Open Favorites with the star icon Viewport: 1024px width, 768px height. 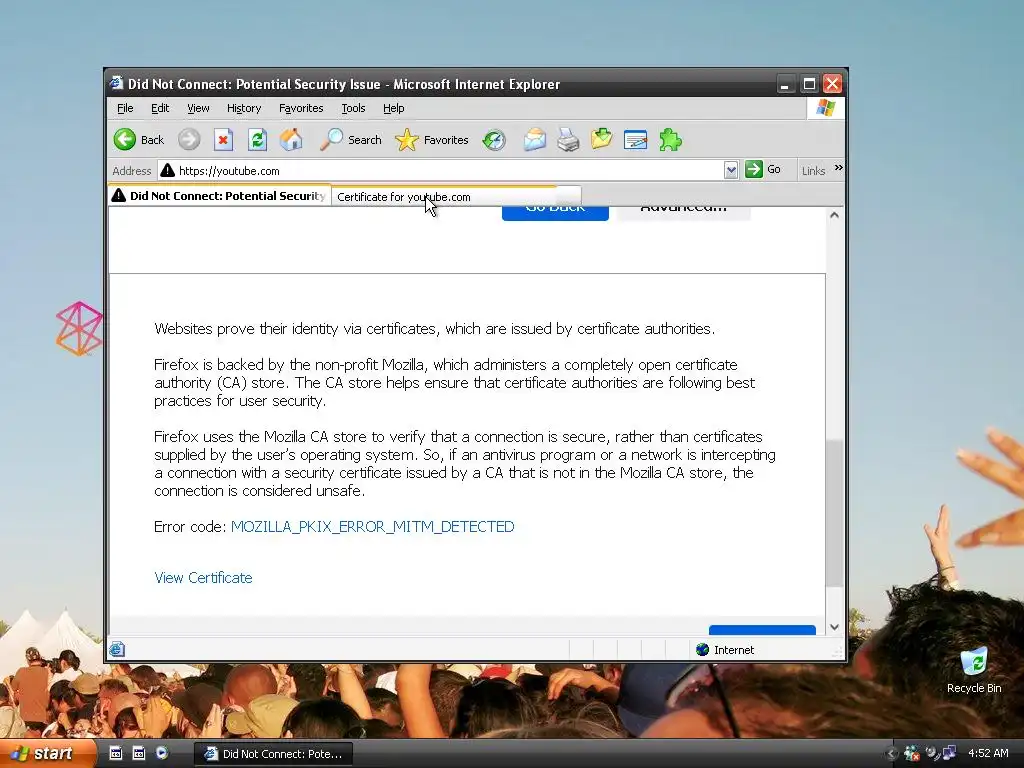(432, 139)
